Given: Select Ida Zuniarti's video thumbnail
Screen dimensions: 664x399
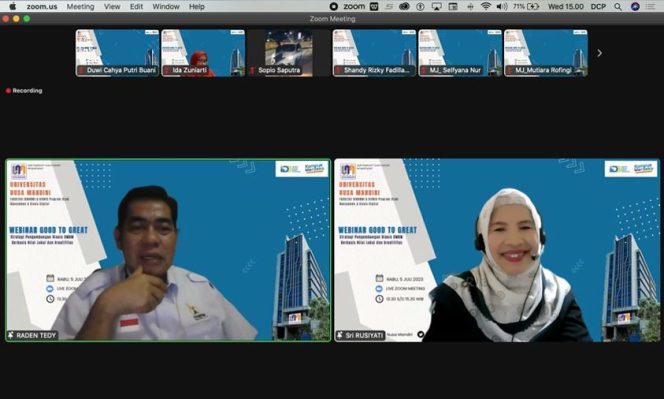Looking at the screenshot, I should [x=203, y=53].
